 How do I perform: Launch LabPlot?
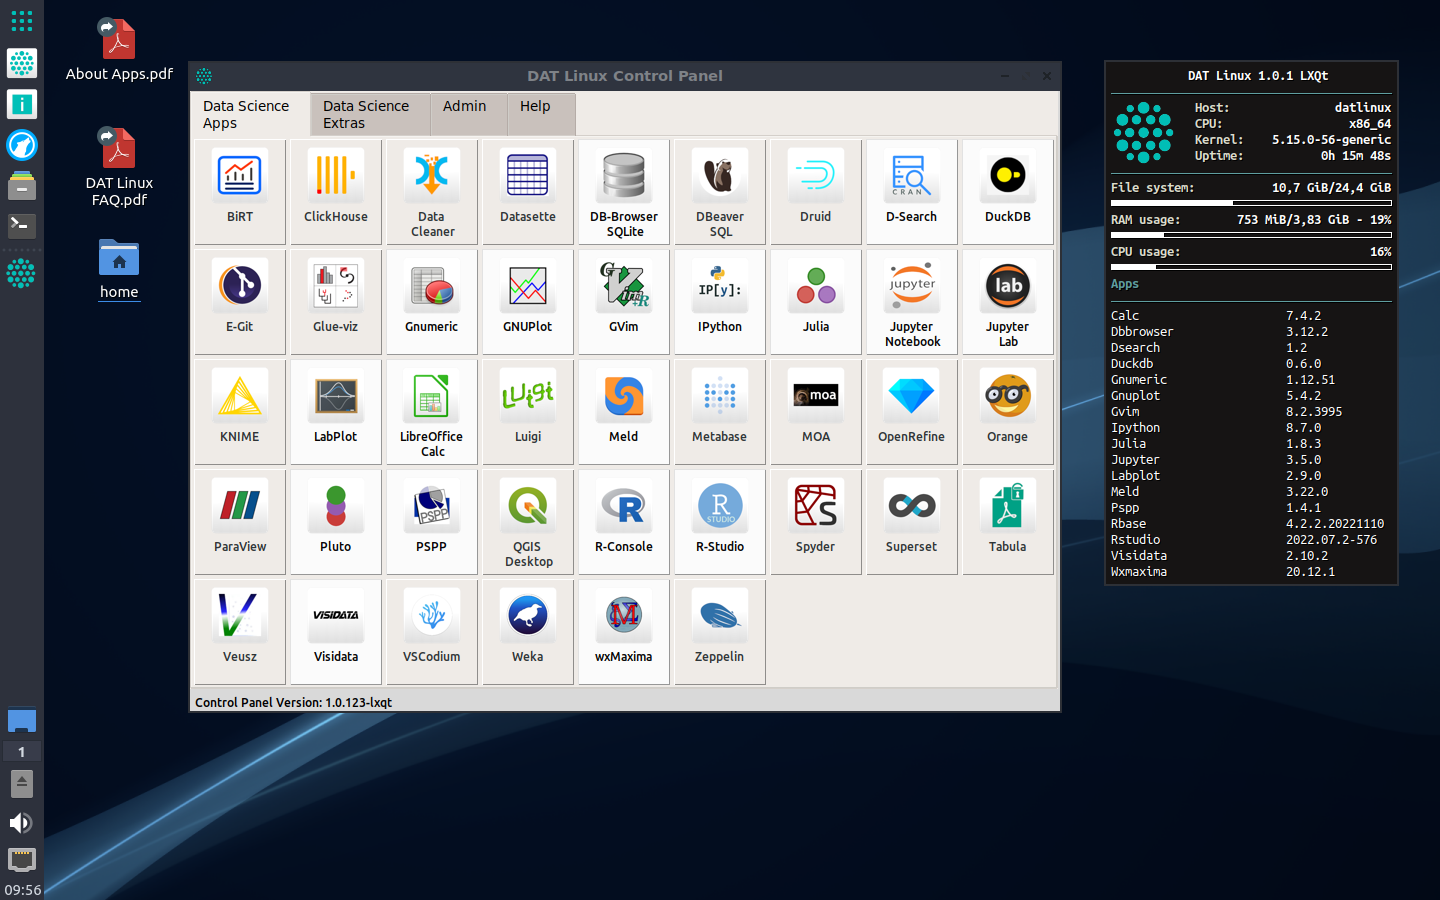[x=336, y=412]
